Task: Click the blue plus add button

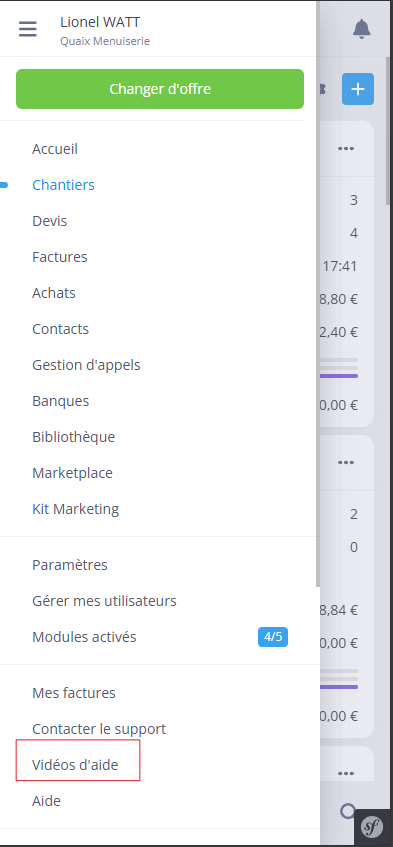Action: 358,89
